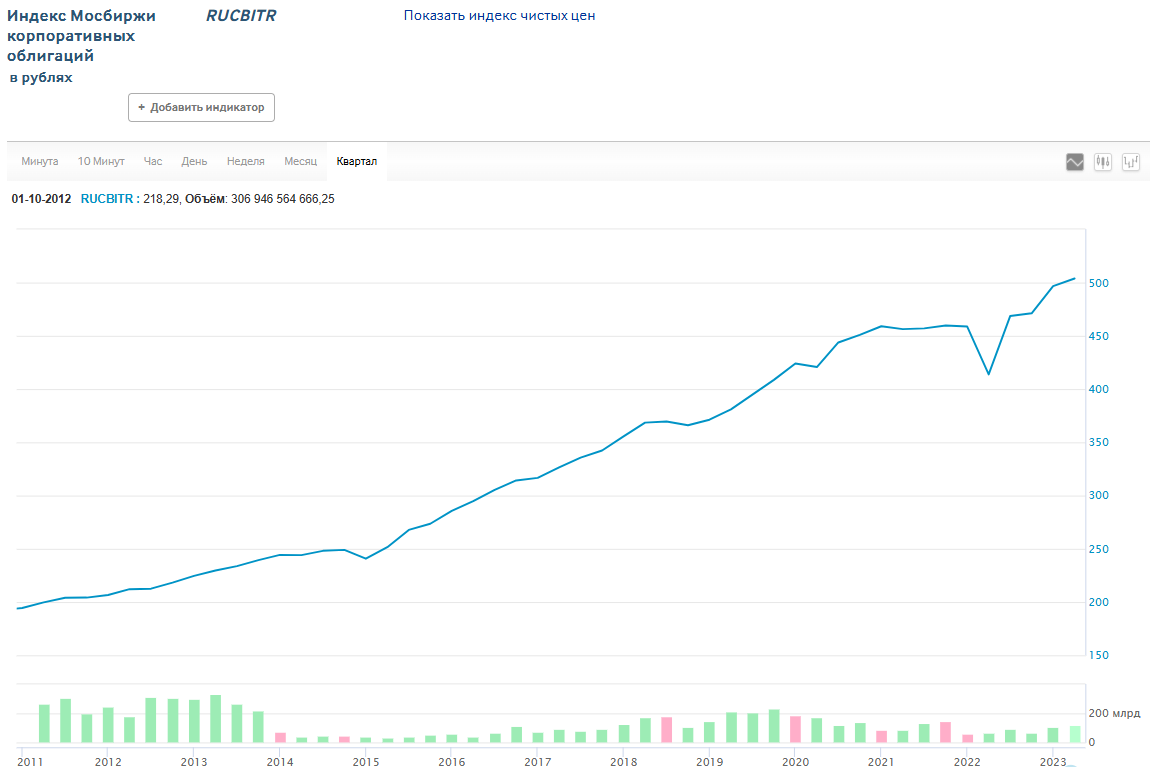Image resolution: width=1160 pixels, height=767 pixels.
Task: Click the 2020 year label on time axis
Action: [x=795, y=762]
